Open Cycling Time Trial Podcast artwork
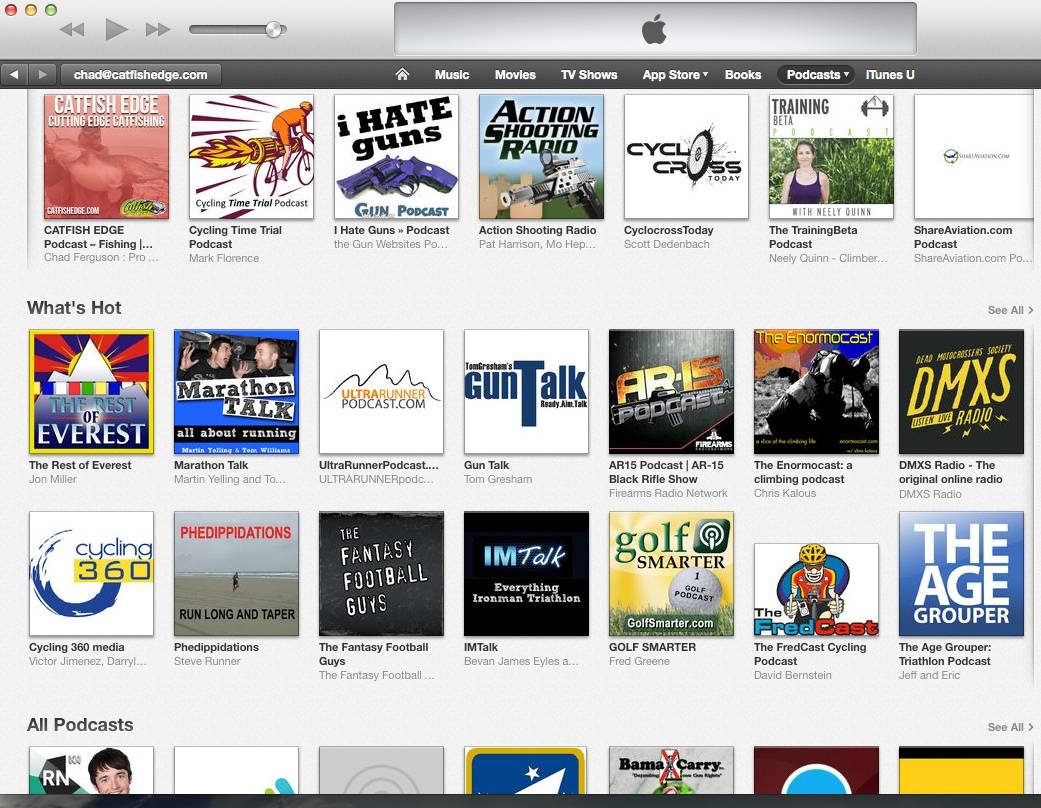The image size is (1041, 808). [251, 157]
